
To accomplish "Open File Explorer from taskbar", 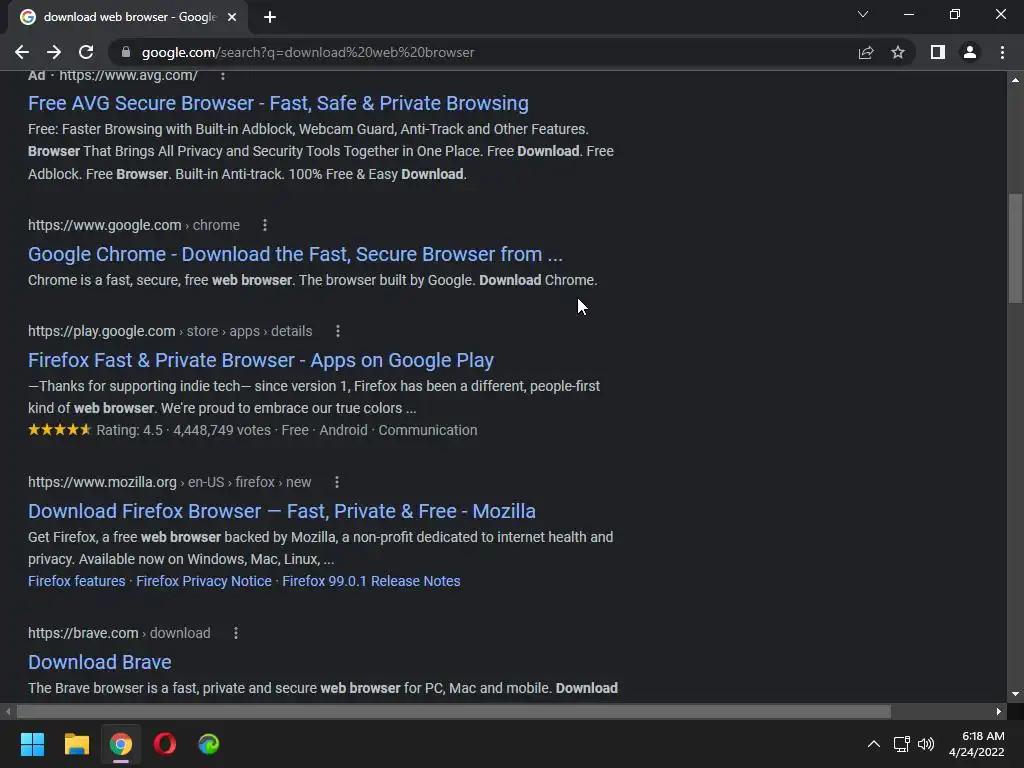I will [x=76, y=744].
